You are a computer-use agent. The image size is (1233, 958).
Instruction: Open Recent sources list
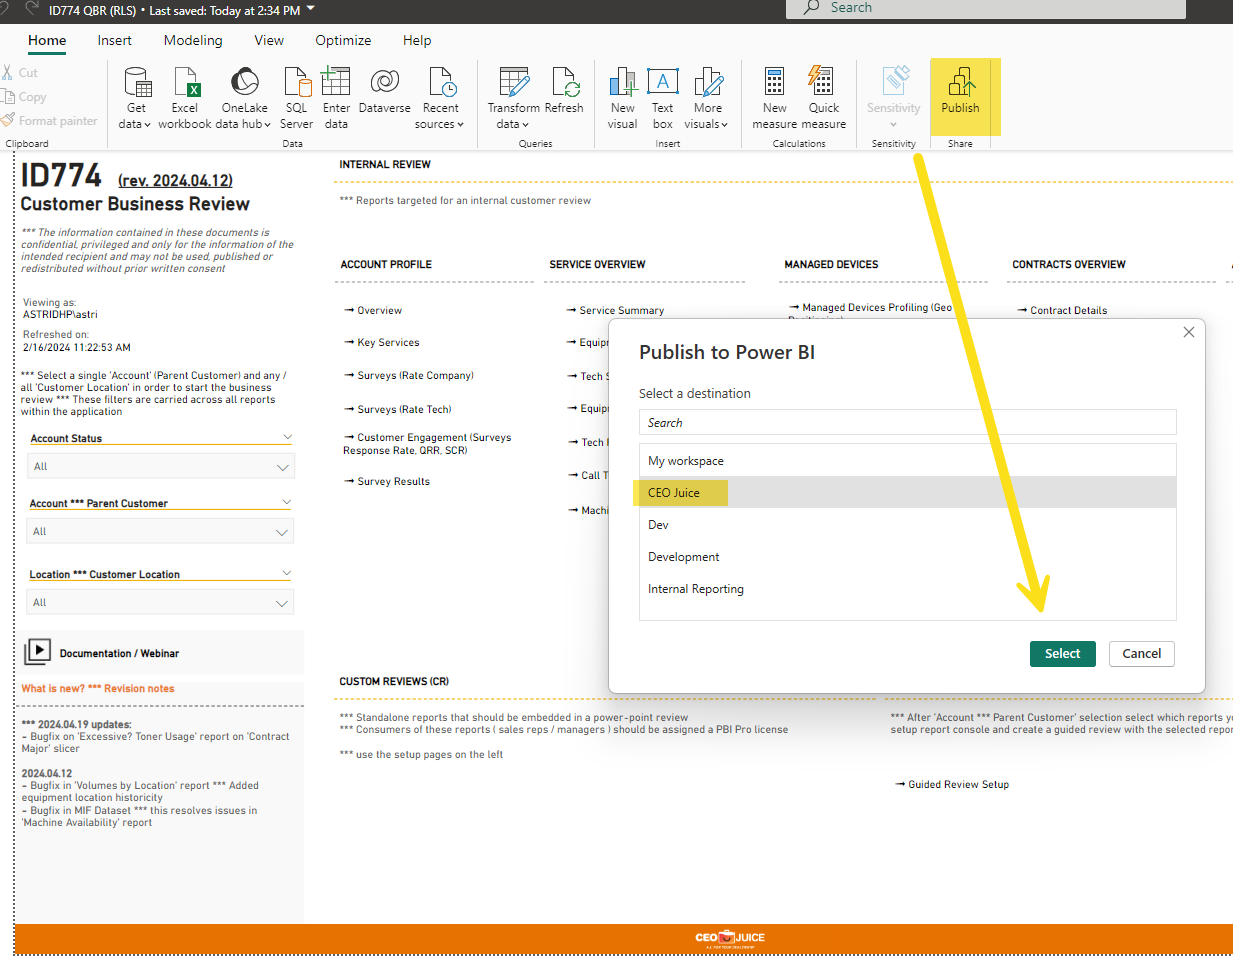pos(440,98)
